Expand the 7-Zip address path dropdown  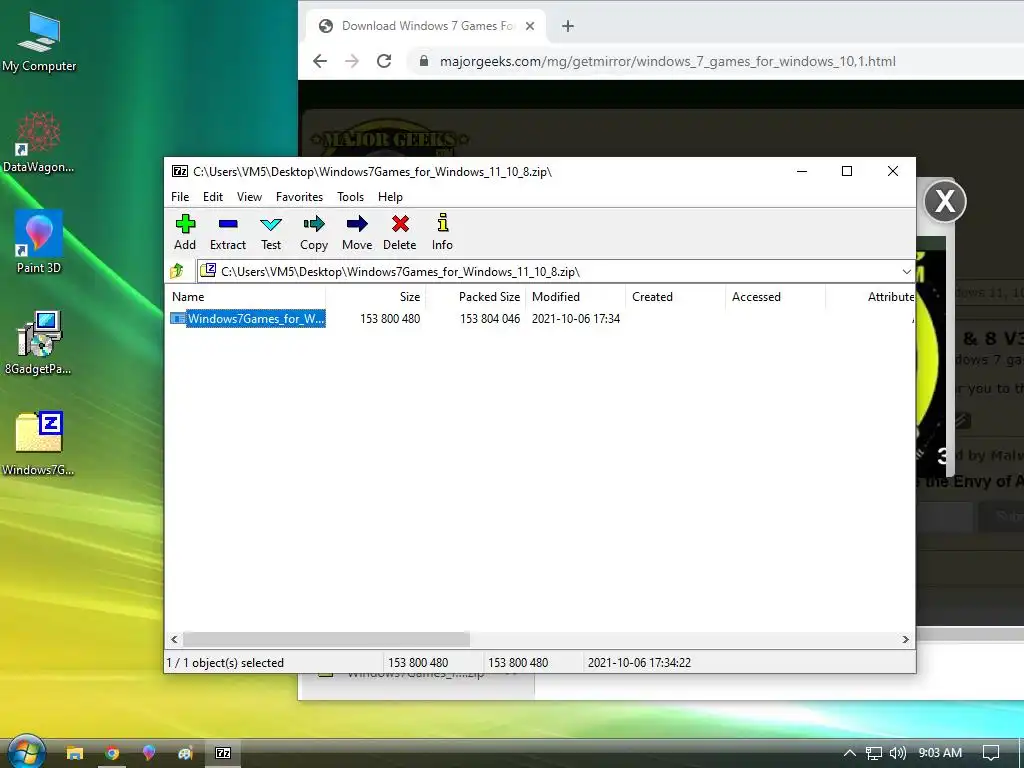(906, 271)
